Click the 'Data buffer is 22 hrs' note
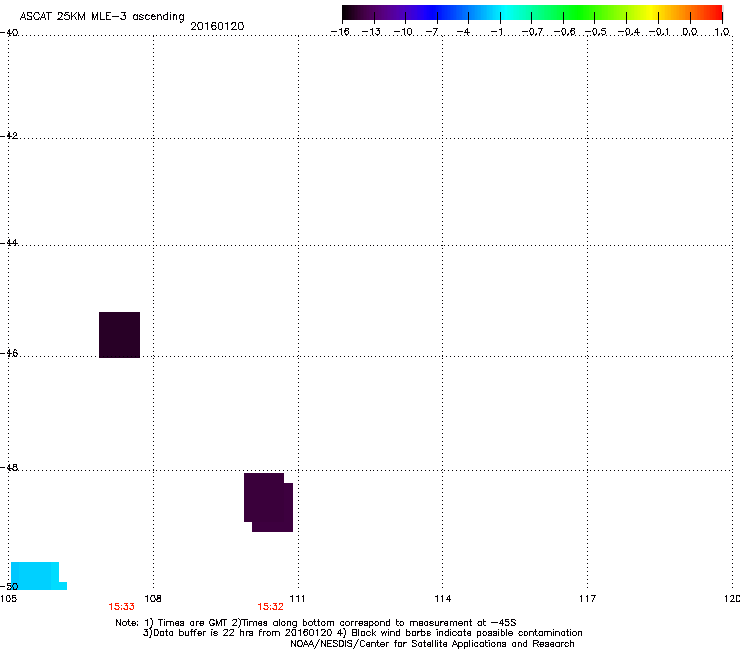This screenshot has height=650, width=740. coord(362,633)
